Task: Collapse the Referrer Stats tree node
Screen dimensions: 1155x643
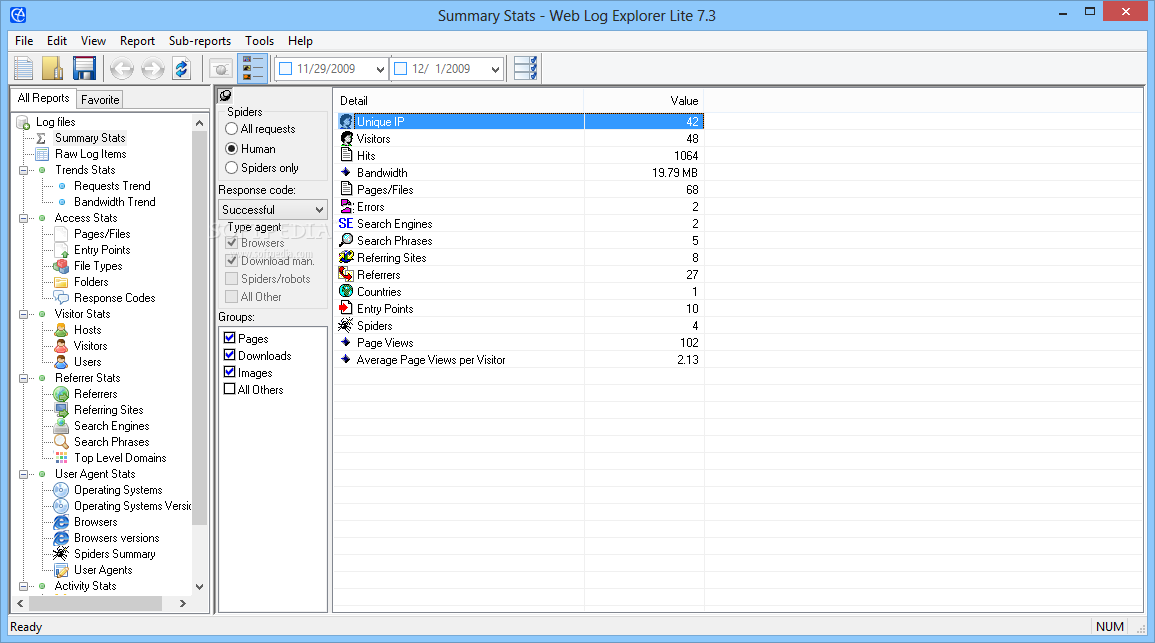Action: pyautogui.click(x=24, y=378)
